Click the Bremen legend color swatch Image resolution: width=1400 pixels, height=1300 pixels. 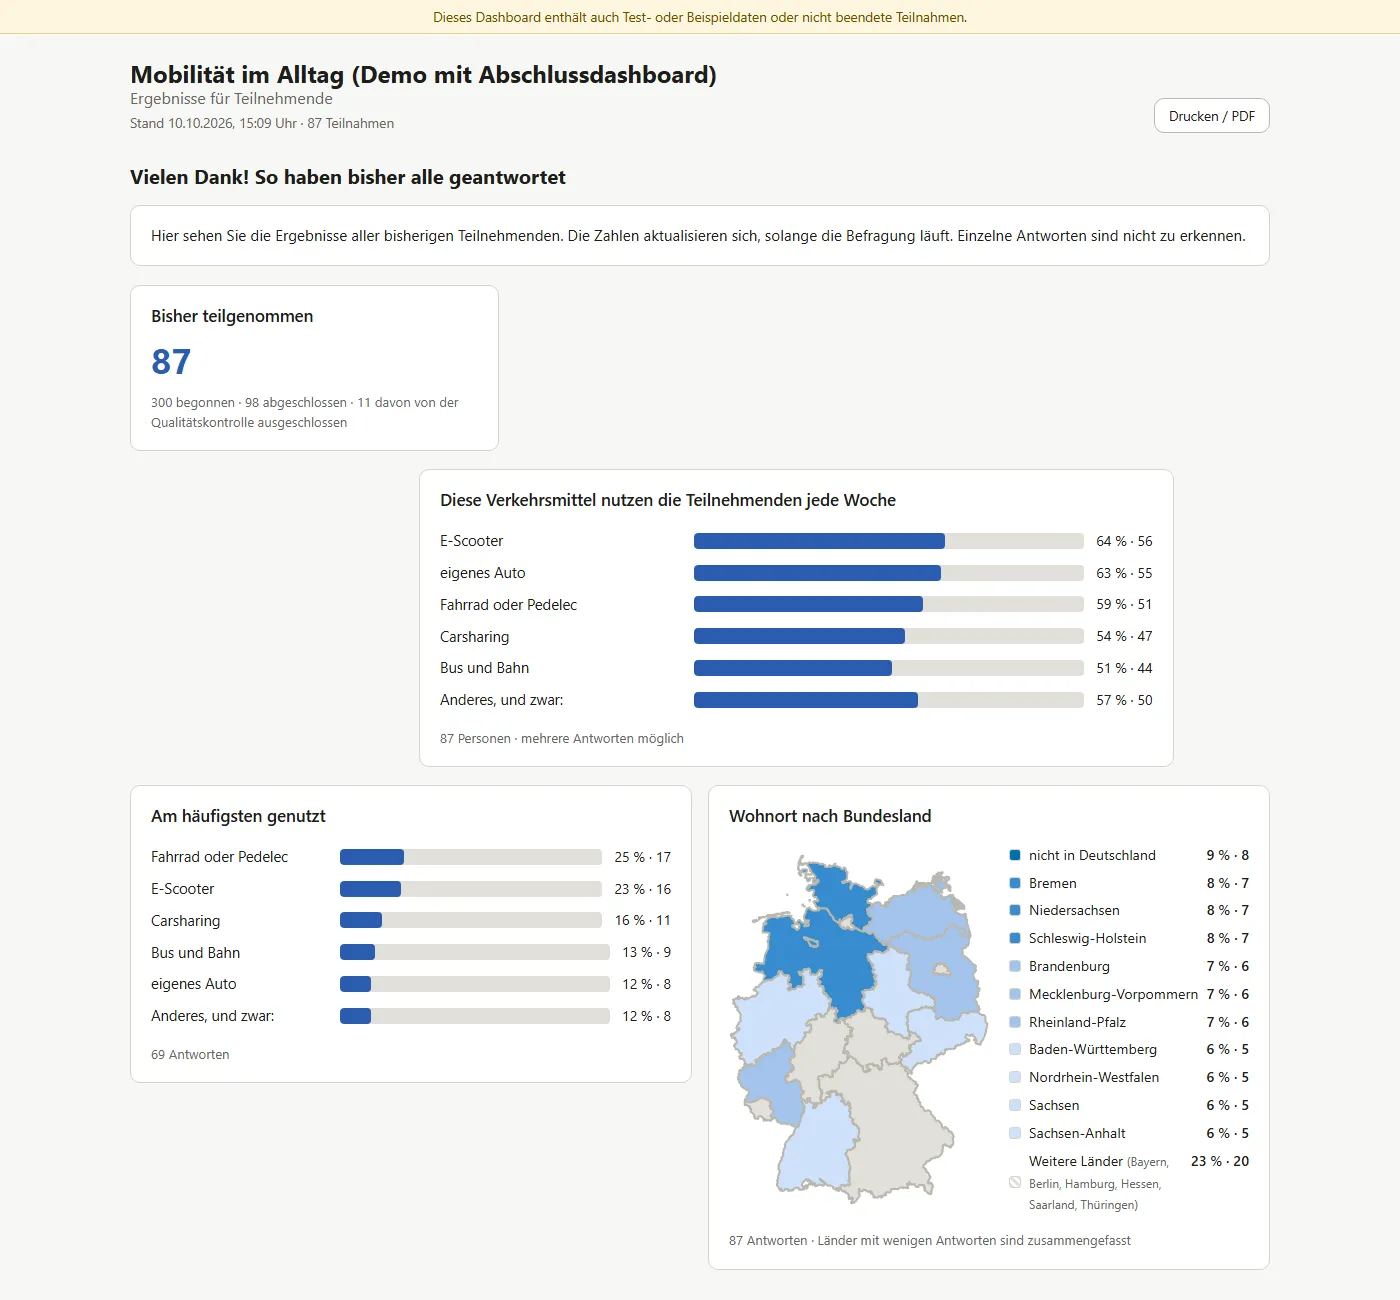pos(1015,883)
